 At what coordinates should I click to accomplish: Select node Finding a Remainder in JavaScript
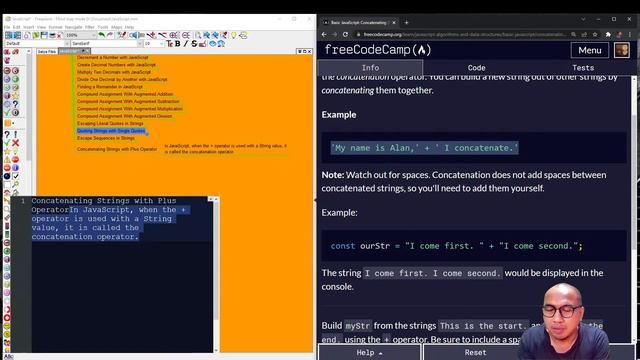tap(110, 87)
